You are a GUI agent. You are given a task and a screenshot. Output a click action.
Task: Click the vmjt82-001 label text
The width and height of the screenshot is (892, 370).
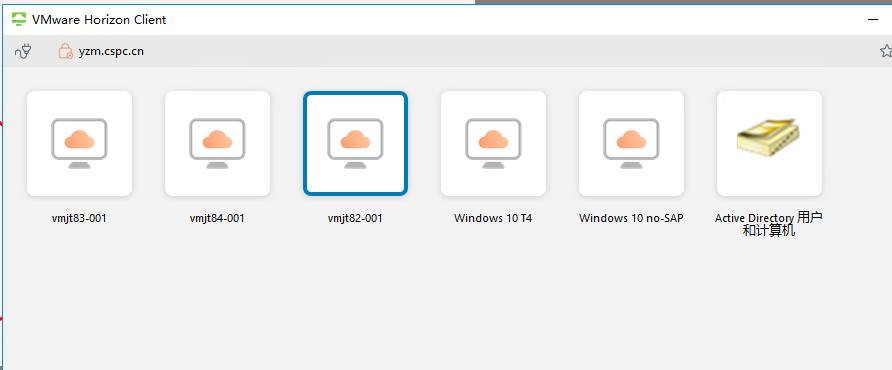point(356,218)
